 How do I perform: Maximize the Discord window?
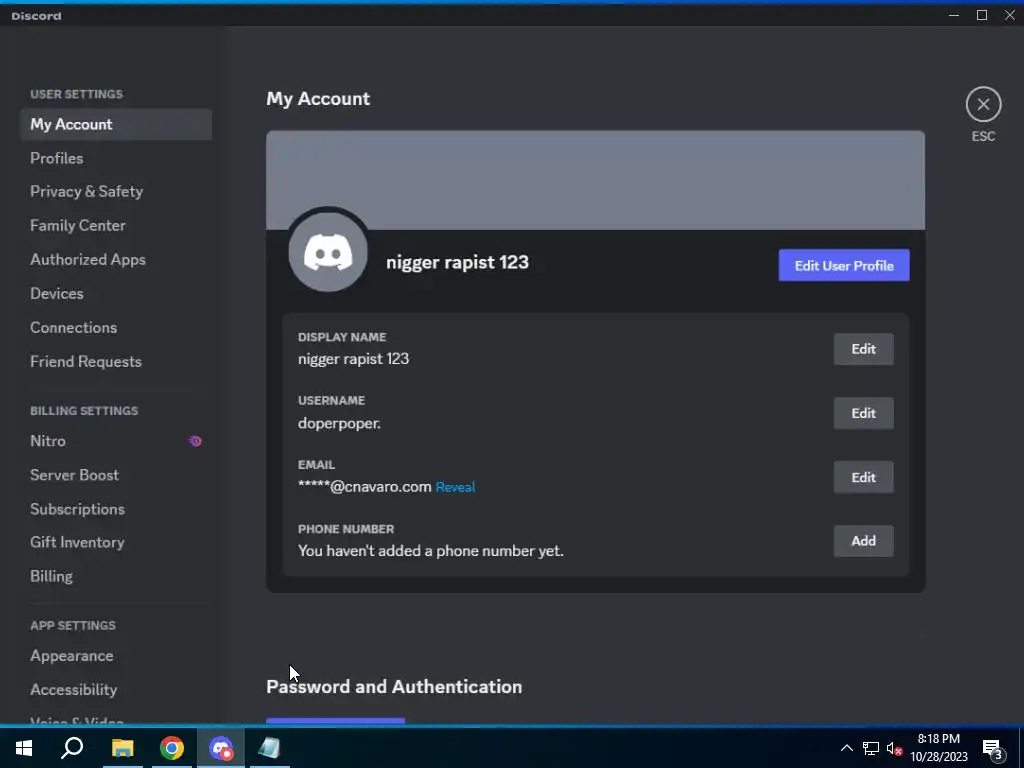coord(982,15)
